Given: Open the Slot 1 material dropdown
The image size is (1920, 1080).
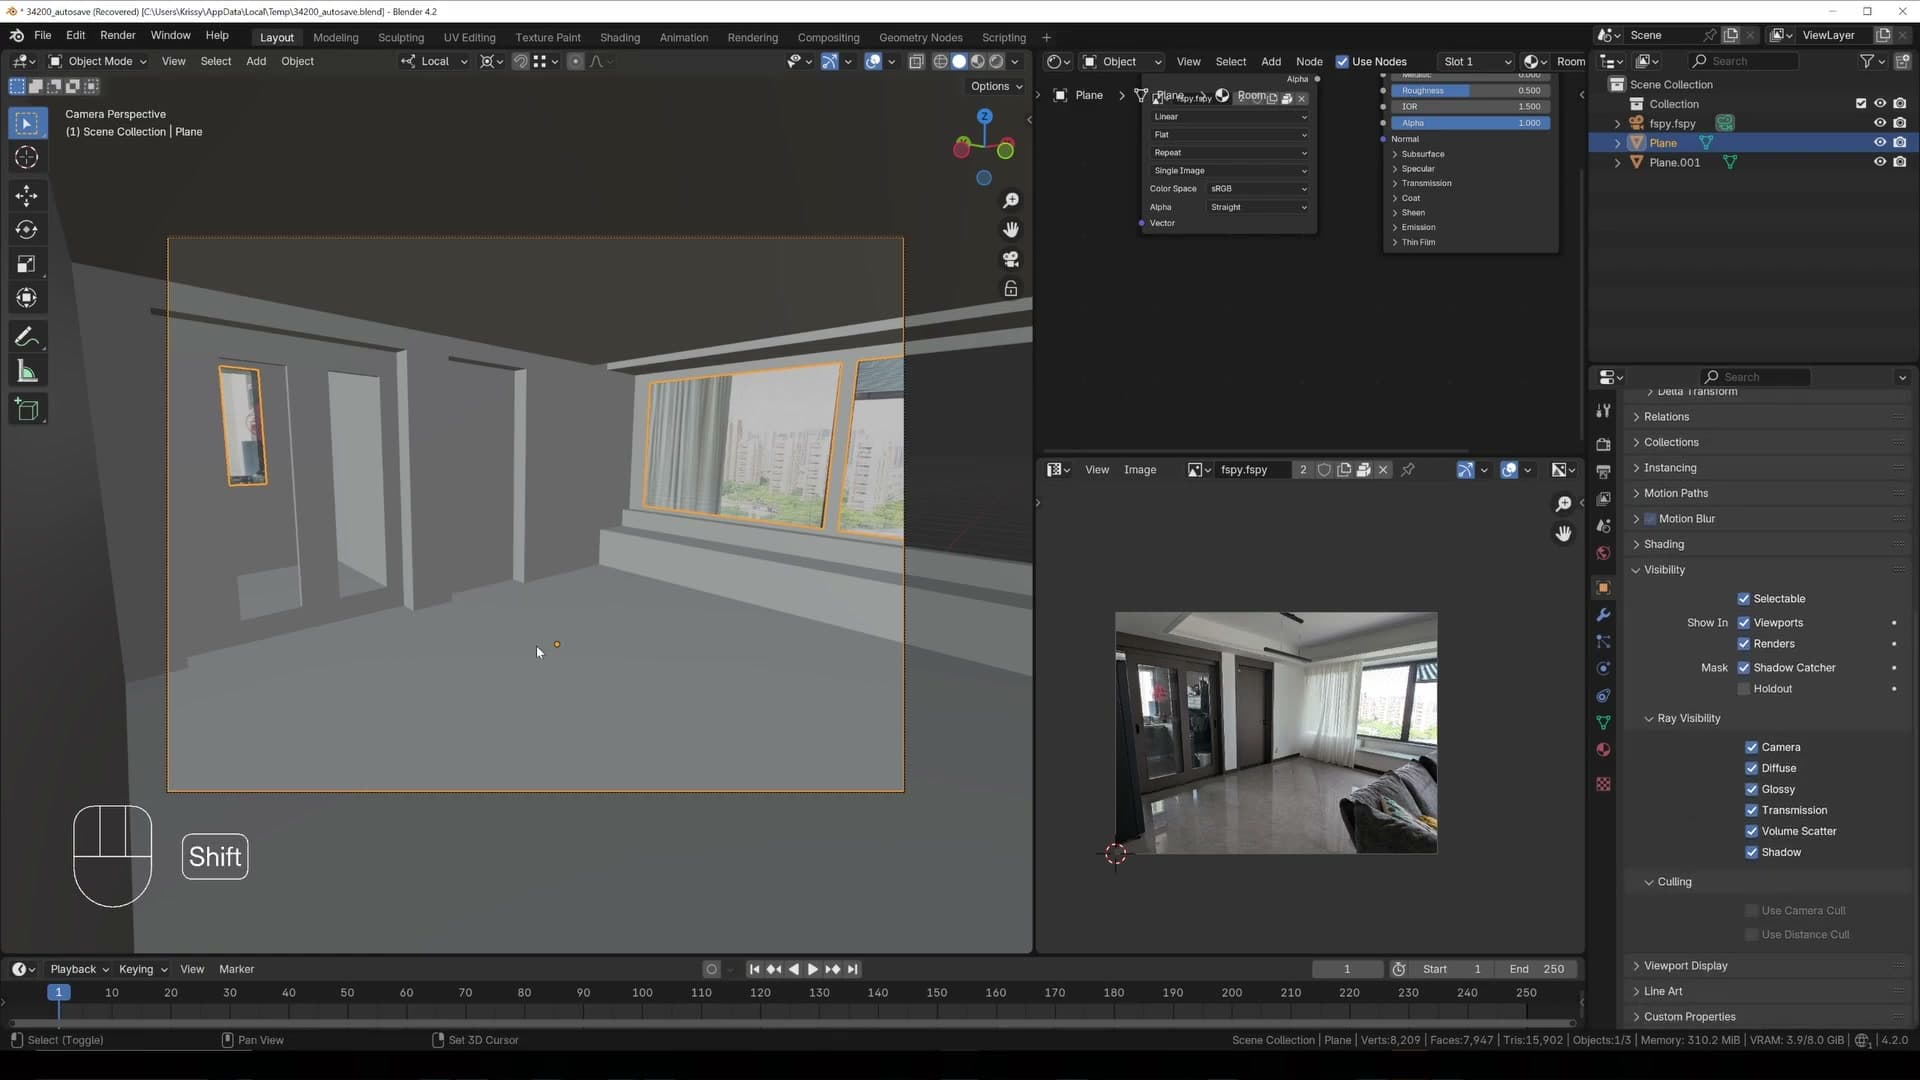Looking at the screenshot, I should coord(1476,62).
